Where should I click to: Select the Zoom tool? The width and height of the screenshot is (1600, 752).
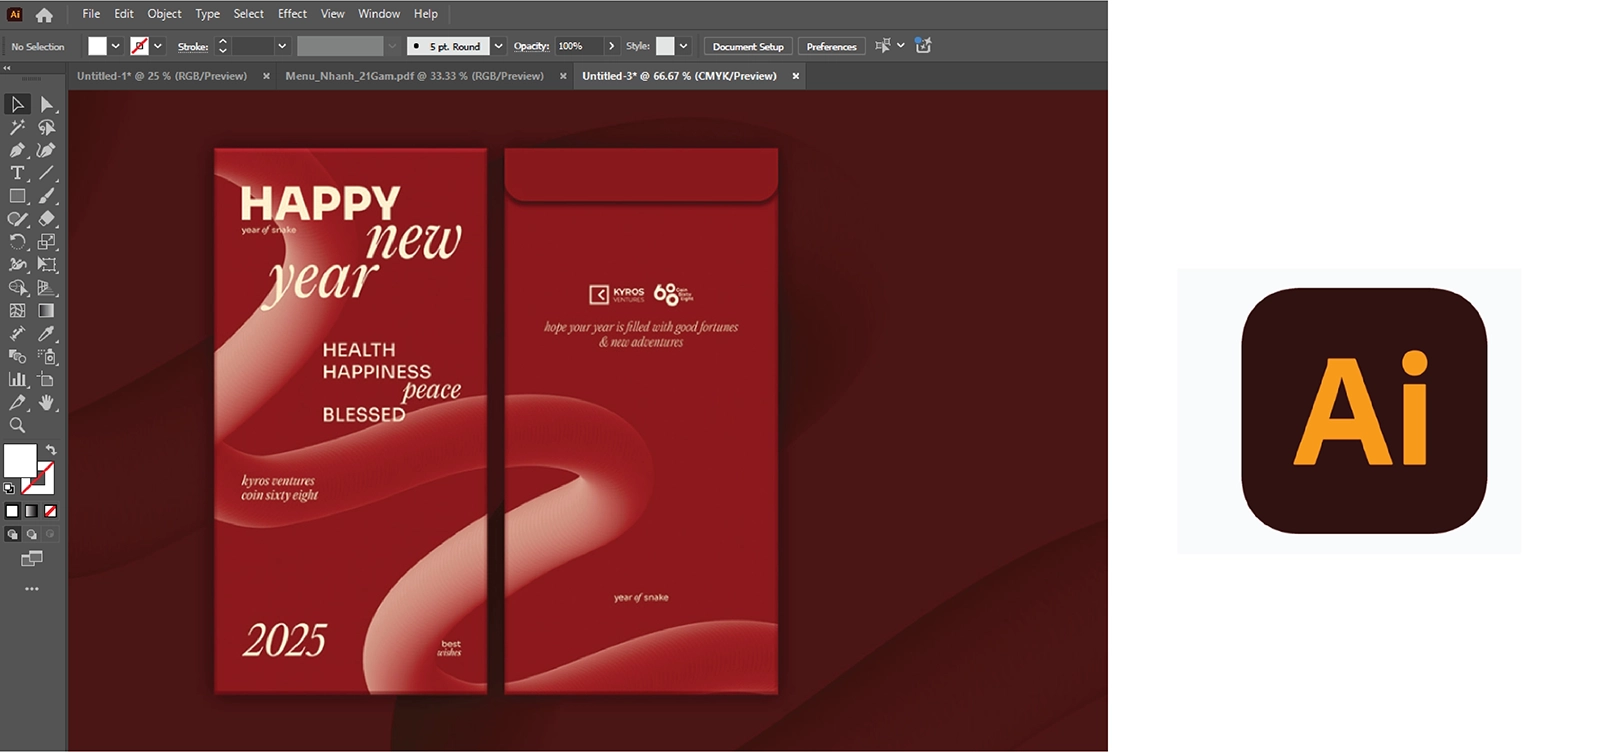(x=17, y=426)
